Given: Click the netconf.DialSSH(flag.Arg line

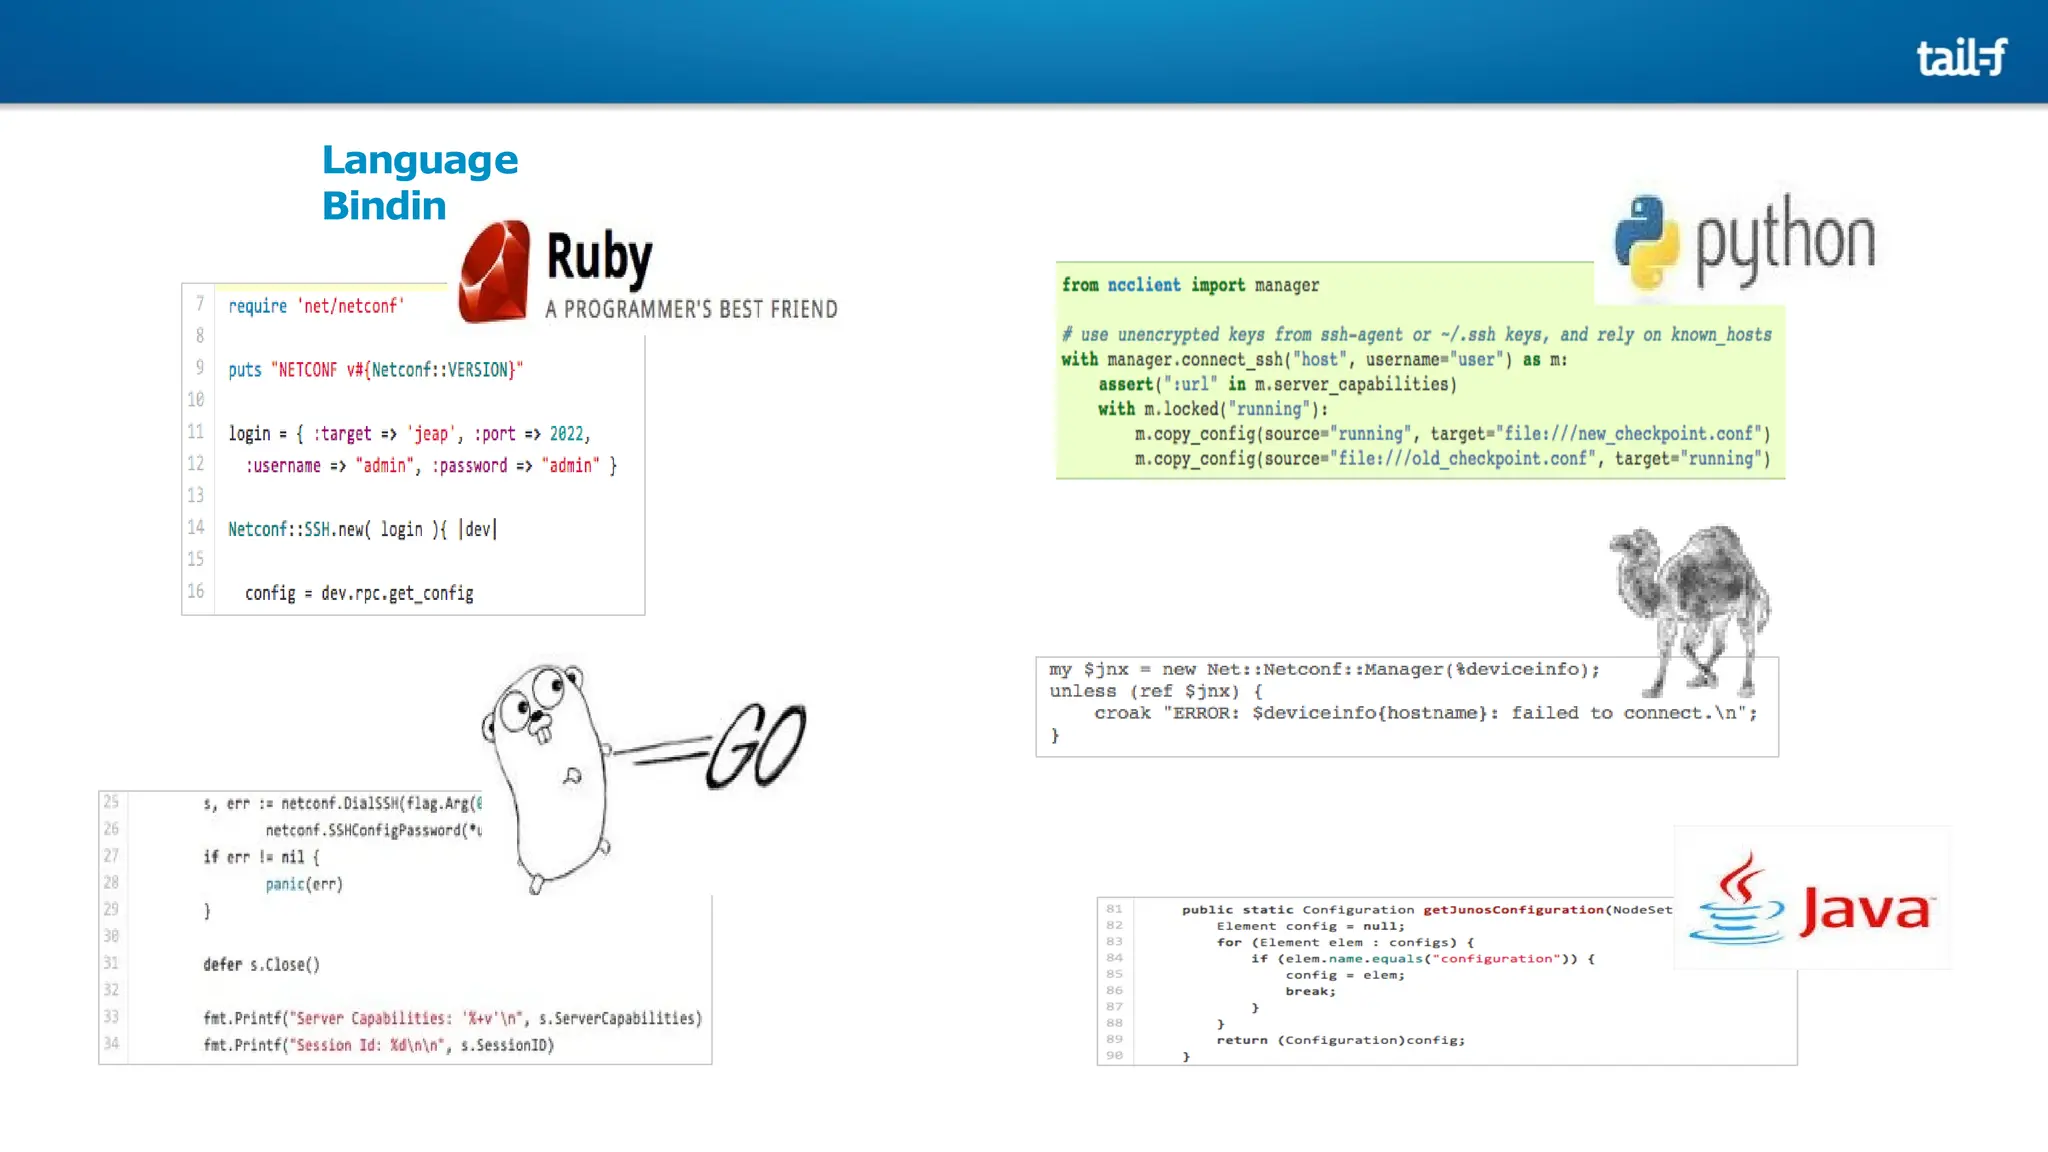Looking at the screenshot, I should coord(342,803).
